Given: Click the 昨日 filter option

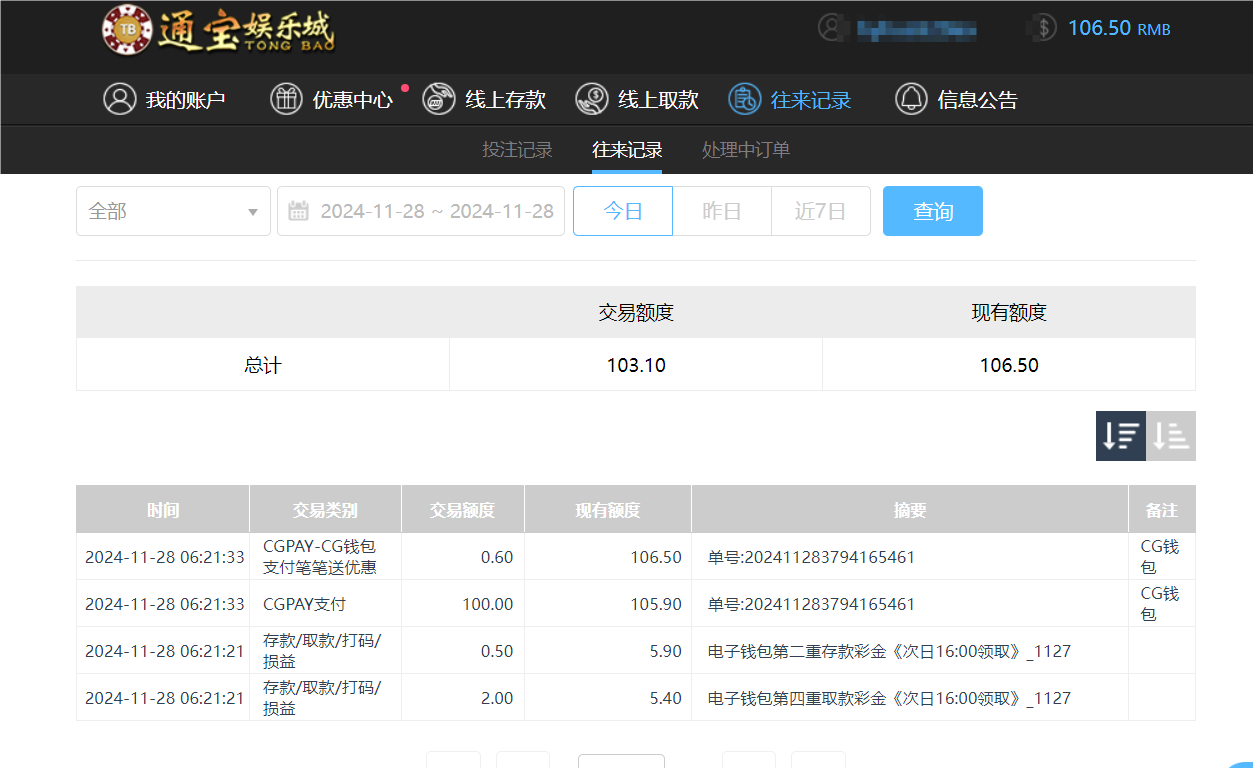Looking at the screenshot, I should tap(721, 211).
